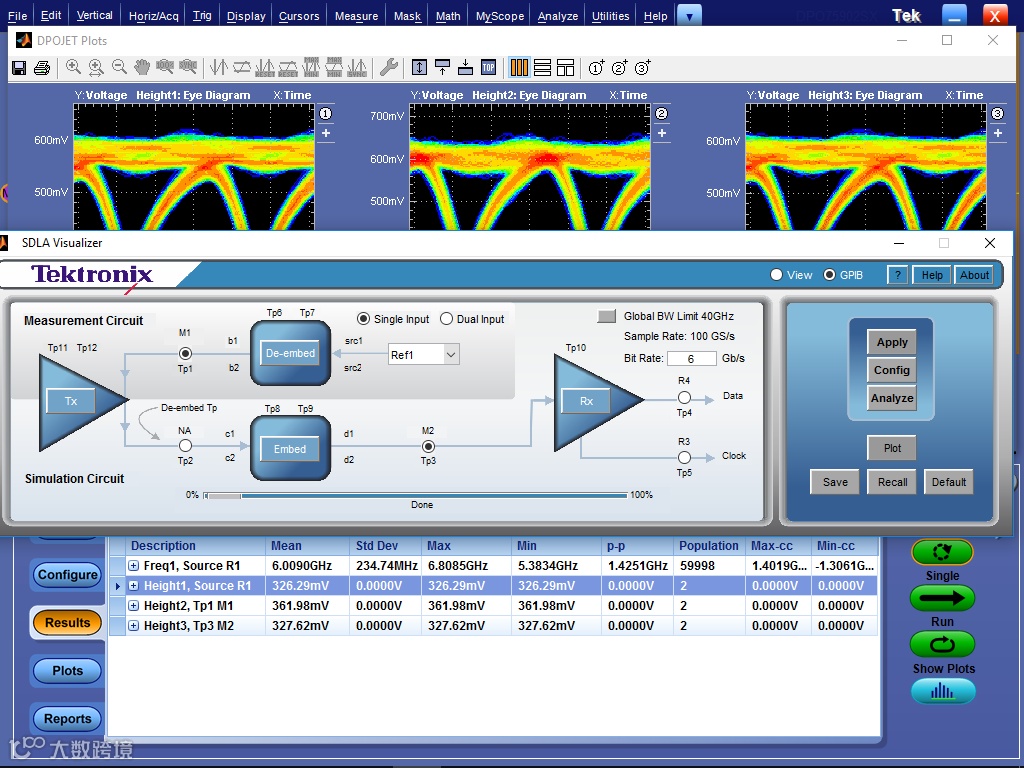
Task: Click the Analyze button in SDLA panel
Action: (x=892, y=398)
